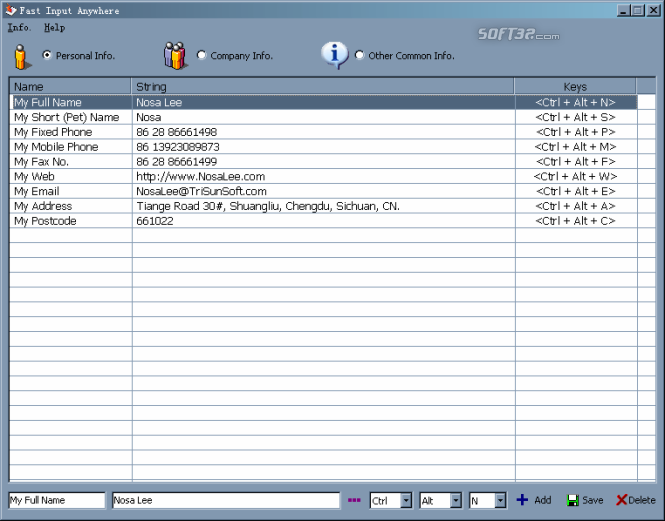Click the <Ctrl + Alt + M> keys cell
This screenshot has height=521, width=665.
tap(575, 147)
